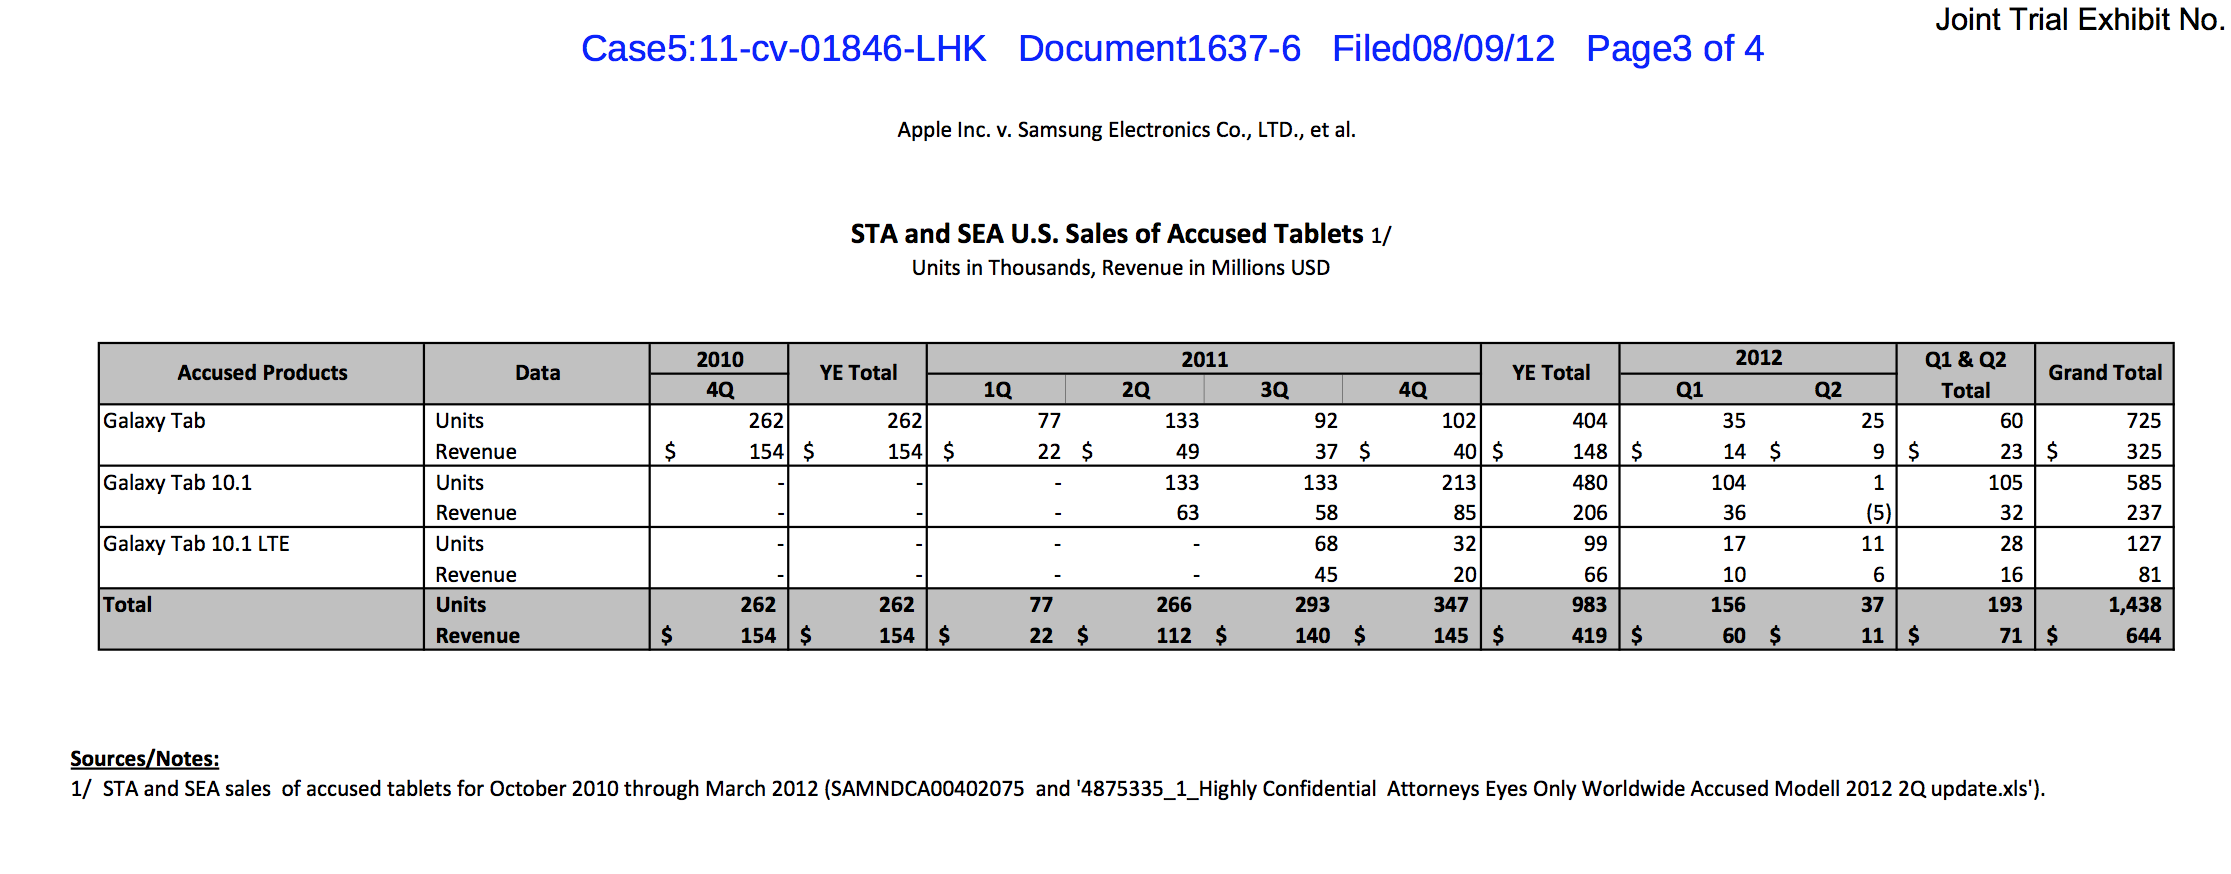Click the Filed08/09/12 header text
Screen dimensions: 2231x874
coord(1443,49)
